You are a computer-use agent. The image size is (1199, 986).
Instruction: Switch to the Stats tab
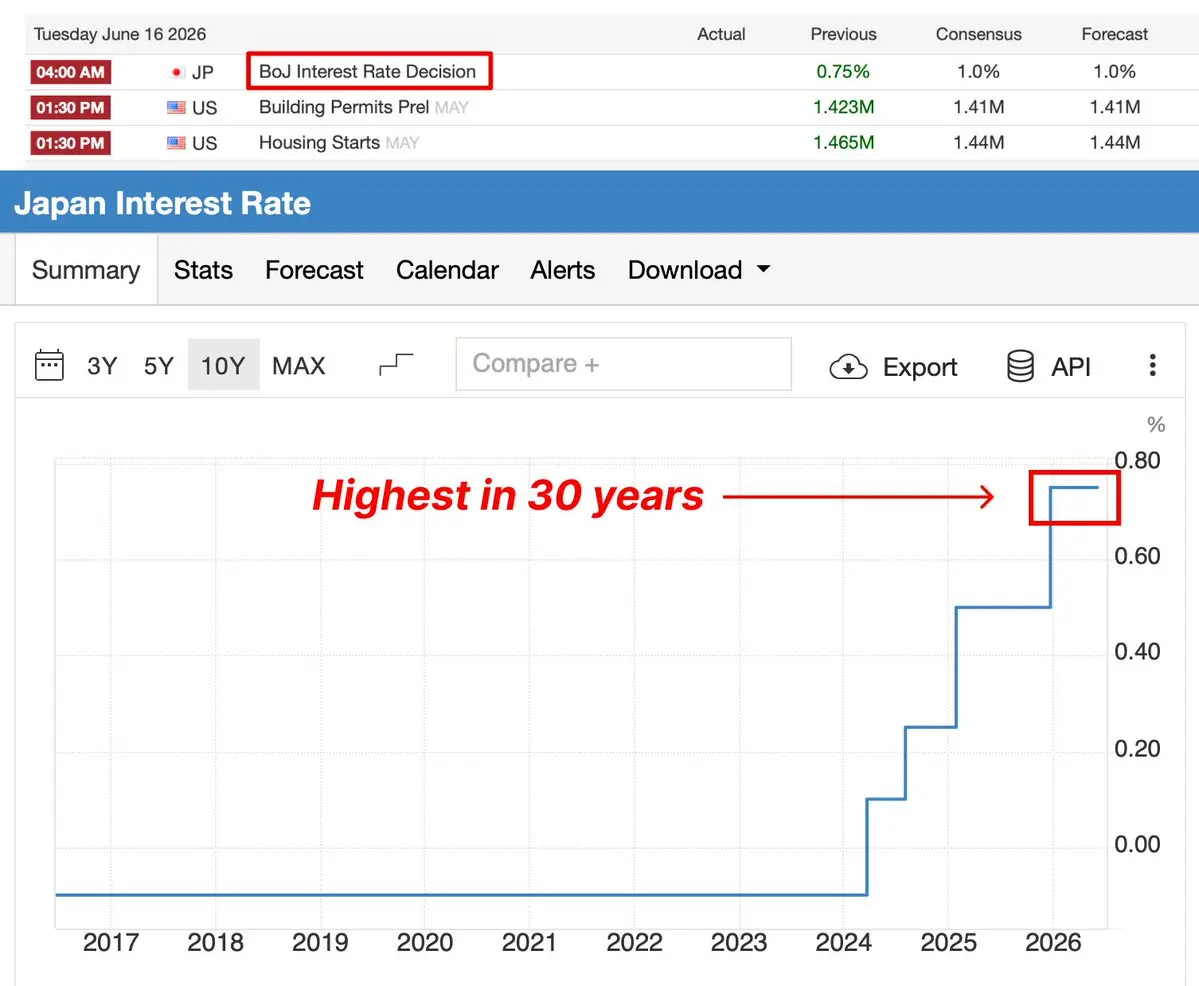203,270
